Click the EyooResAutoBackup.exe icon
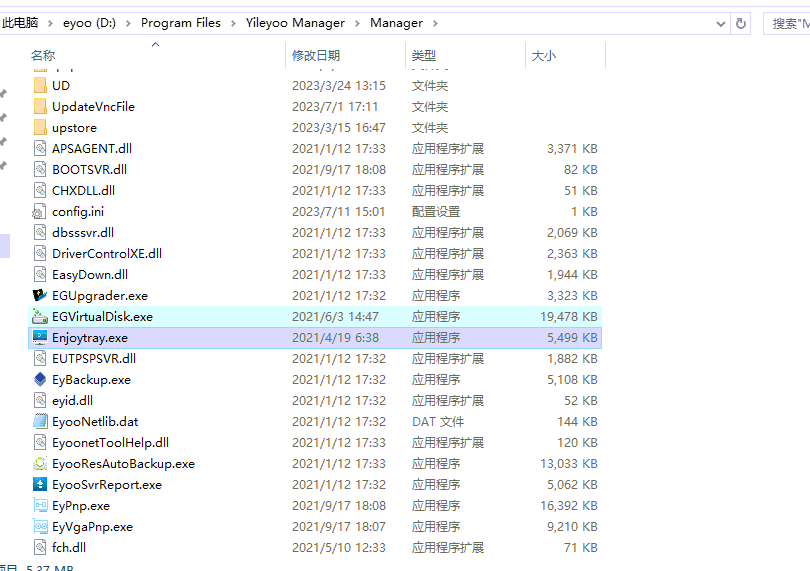 click(x=40, y=464)
